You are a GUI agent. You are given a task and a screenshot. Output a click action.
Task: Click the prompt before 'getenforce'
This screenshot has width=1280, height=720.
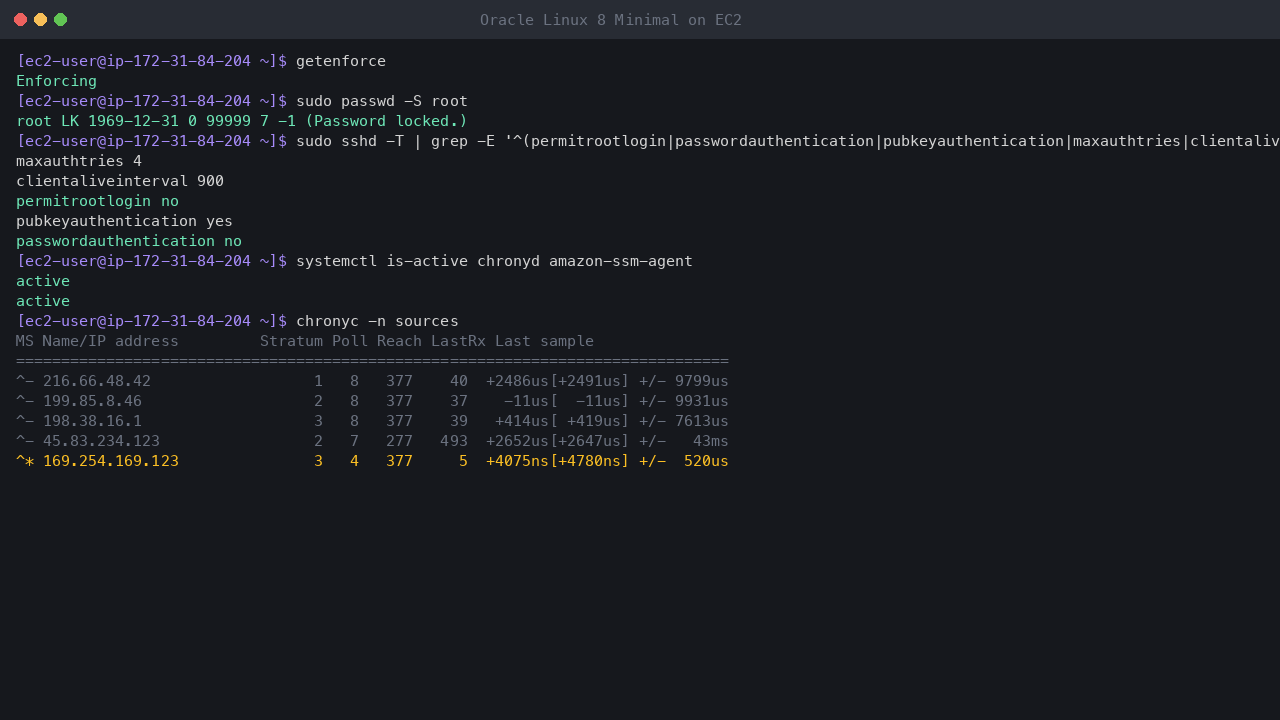(151, 61)
